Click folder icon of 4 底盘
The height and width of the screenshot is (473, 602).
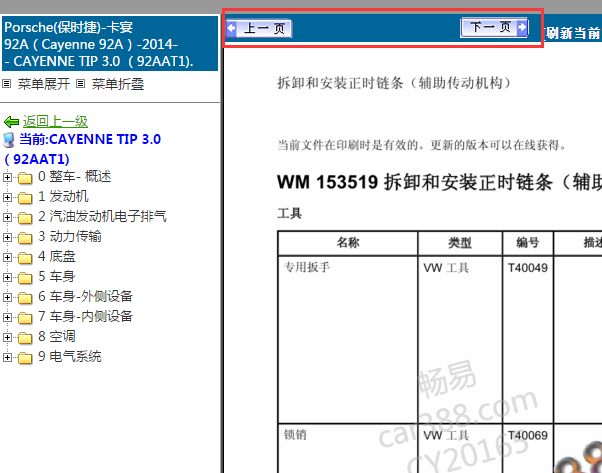[x=25, y=258]
